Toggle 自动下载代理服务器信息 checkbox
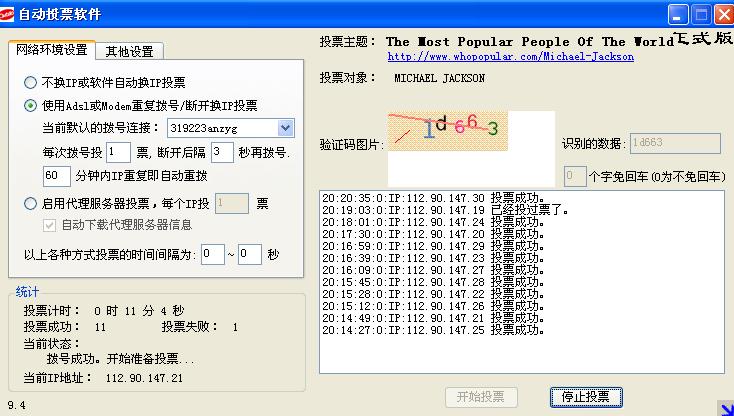This screenshot has height=416, width=734. [52, 225]
